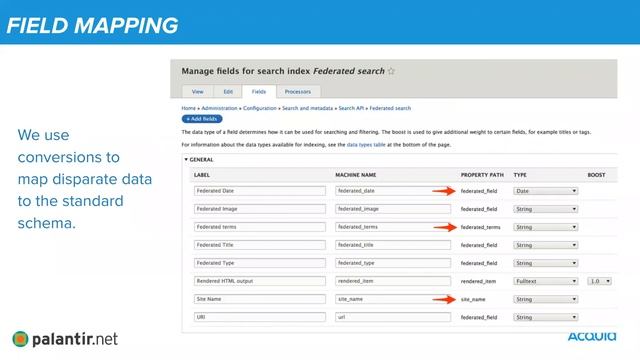Go to Home breadcrumb link

click(189, 108)
